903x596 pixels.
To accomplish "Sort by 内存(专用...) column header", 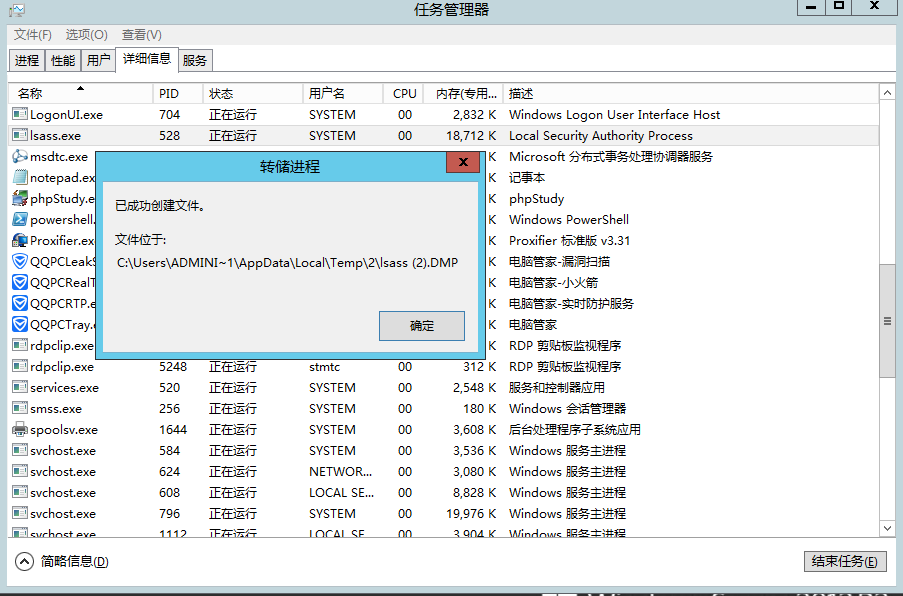I will click(x=464, y=93).
